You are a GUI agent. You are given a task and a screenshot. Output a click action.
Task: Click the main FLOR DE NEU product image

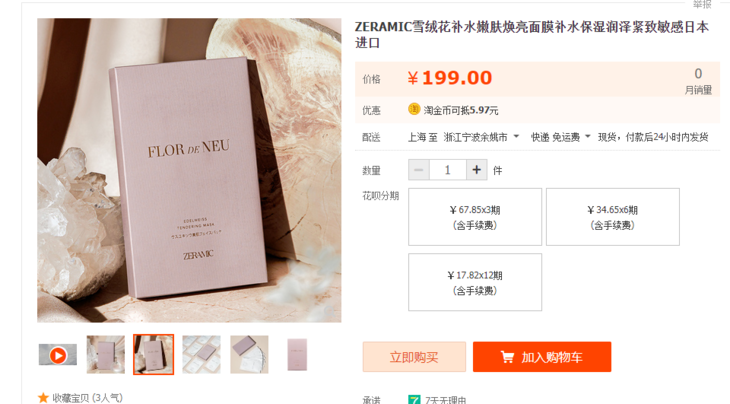pyautogui.click(x=189, y=170)
